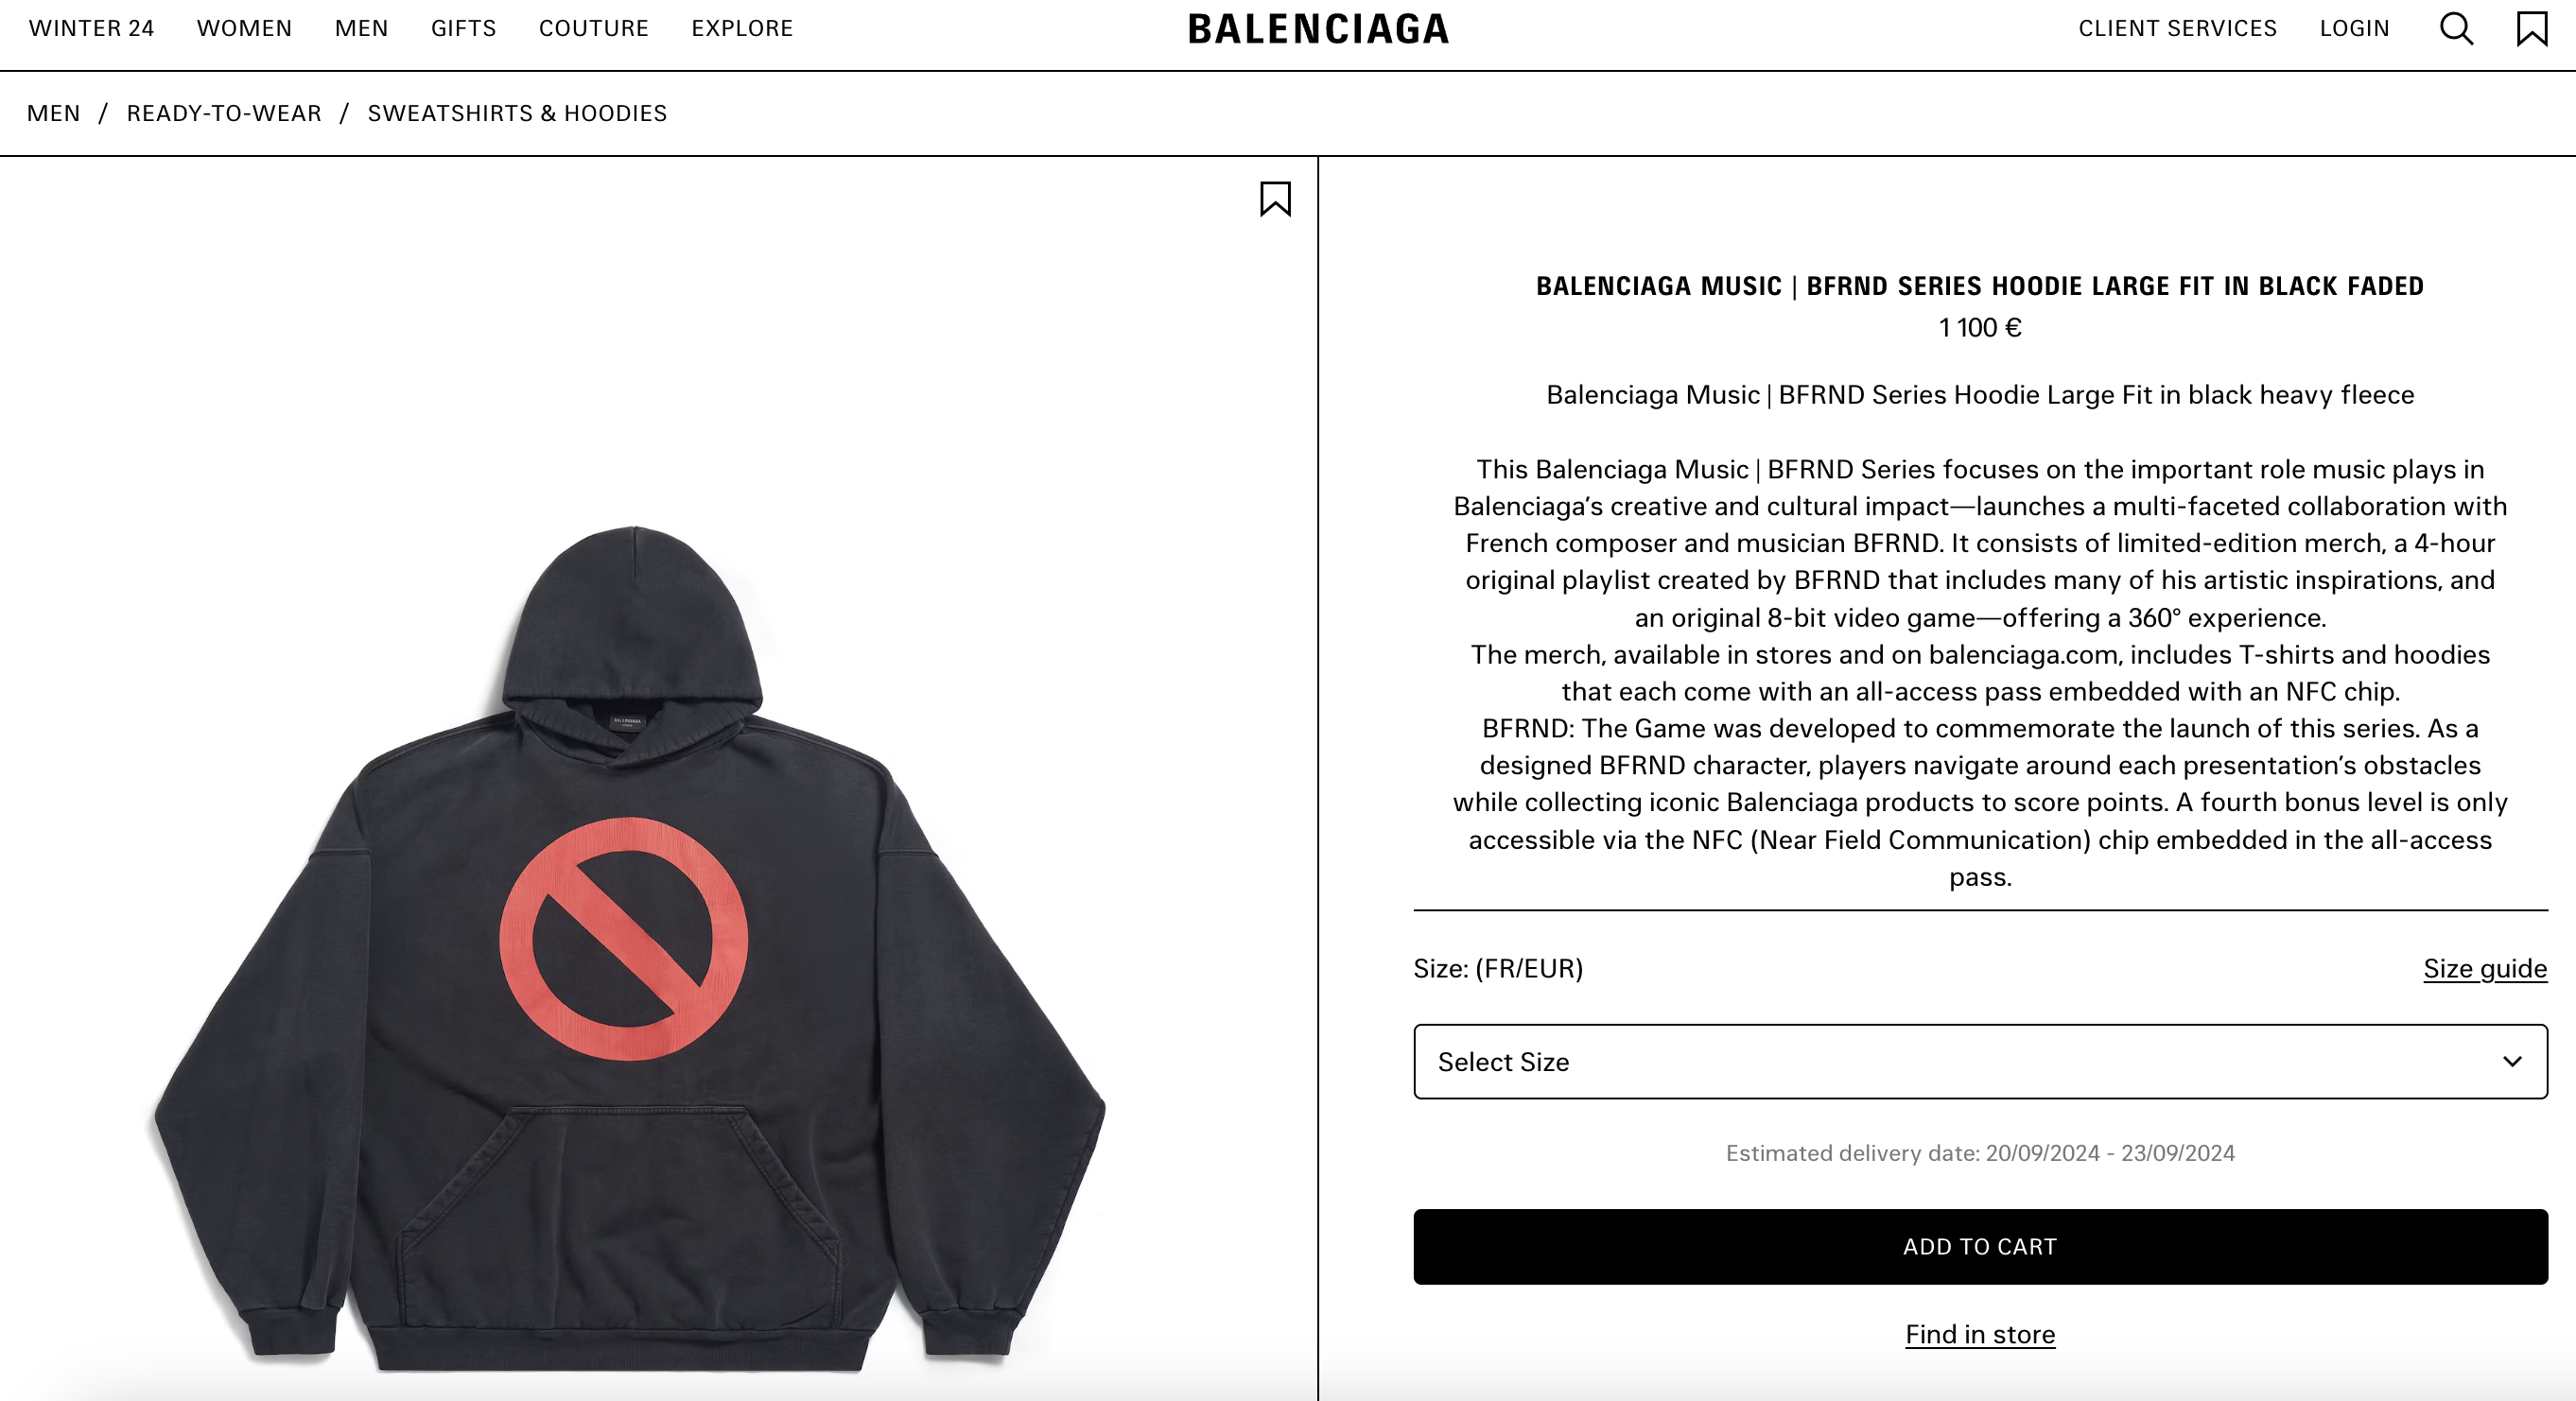The height and width of the screenshot is (1401, 2576).
Task: Open the Explore menu
Action: click(742, 28)
